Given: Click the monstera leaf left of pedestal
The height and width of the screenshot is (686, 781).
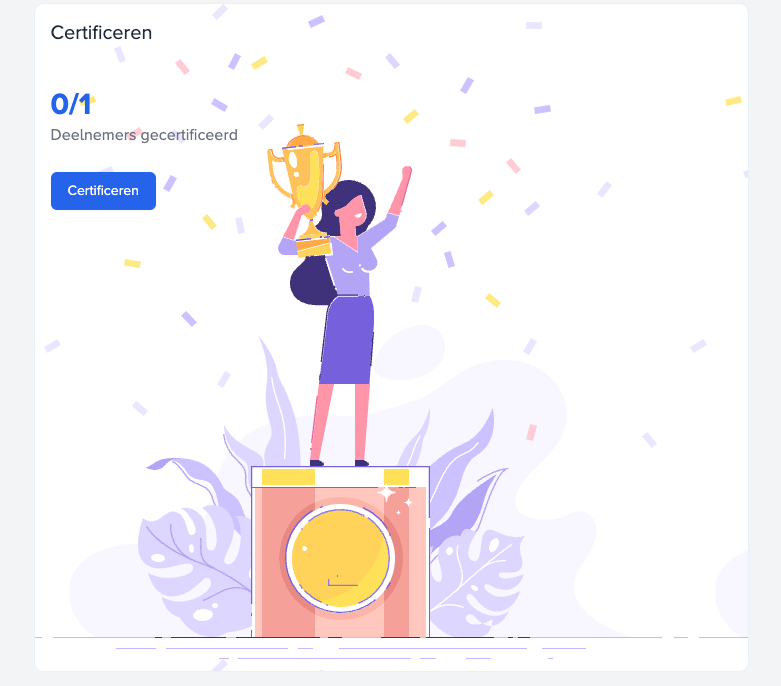Looking at the screenshot, I should (194, 568).
